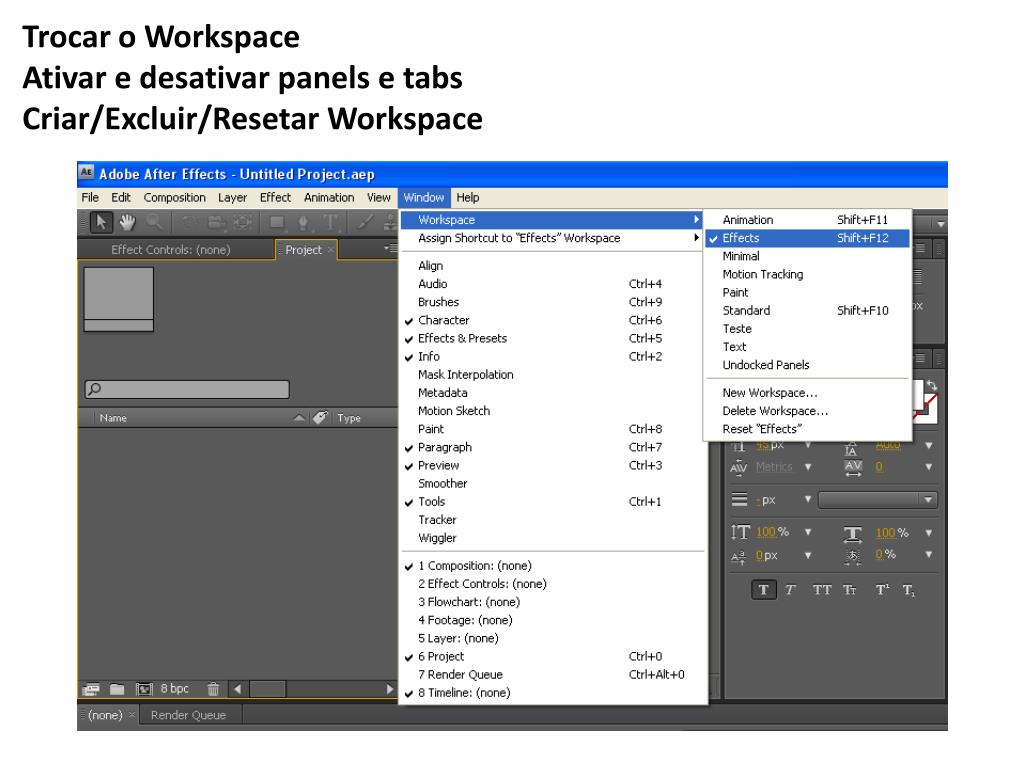Open the tracking value dropdown arrow

(x=929, y=467)
